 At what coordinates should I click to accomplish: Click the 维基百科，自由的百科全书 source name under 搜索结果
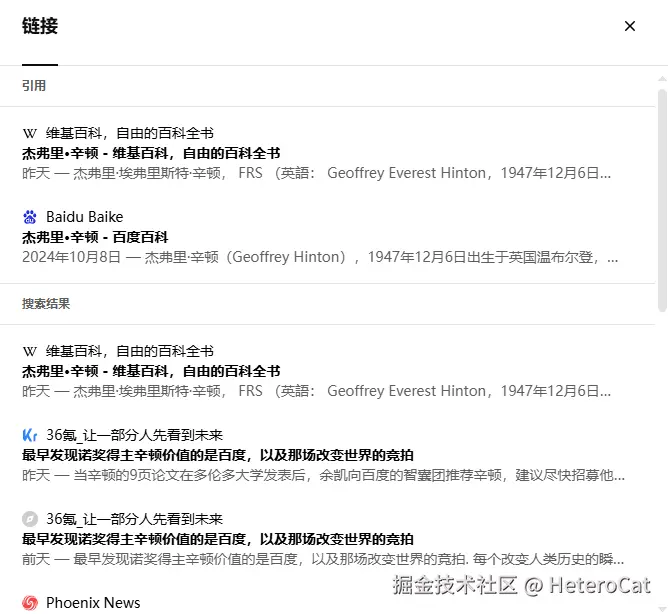[x=130, y=351]
